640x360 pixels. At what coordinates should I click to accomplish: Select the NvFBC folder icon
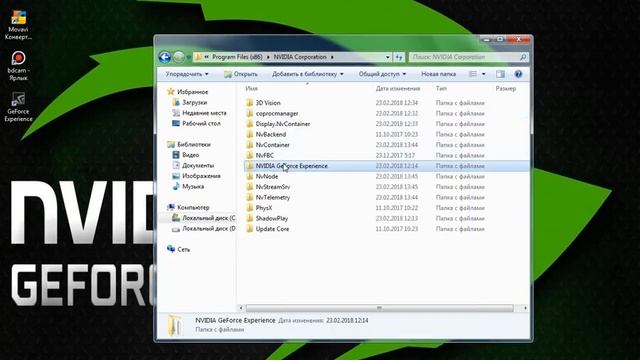tap(249, 155)
